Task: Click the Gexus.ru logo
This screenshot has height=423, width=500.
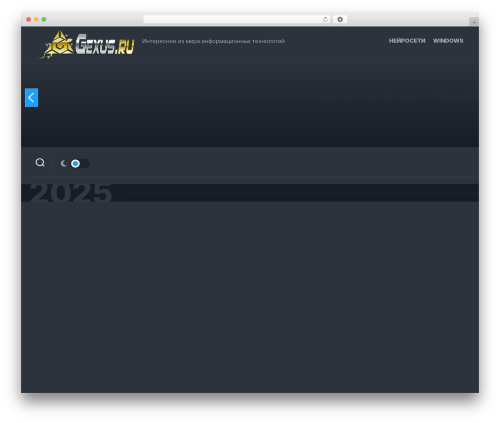Action: (87, 44)
